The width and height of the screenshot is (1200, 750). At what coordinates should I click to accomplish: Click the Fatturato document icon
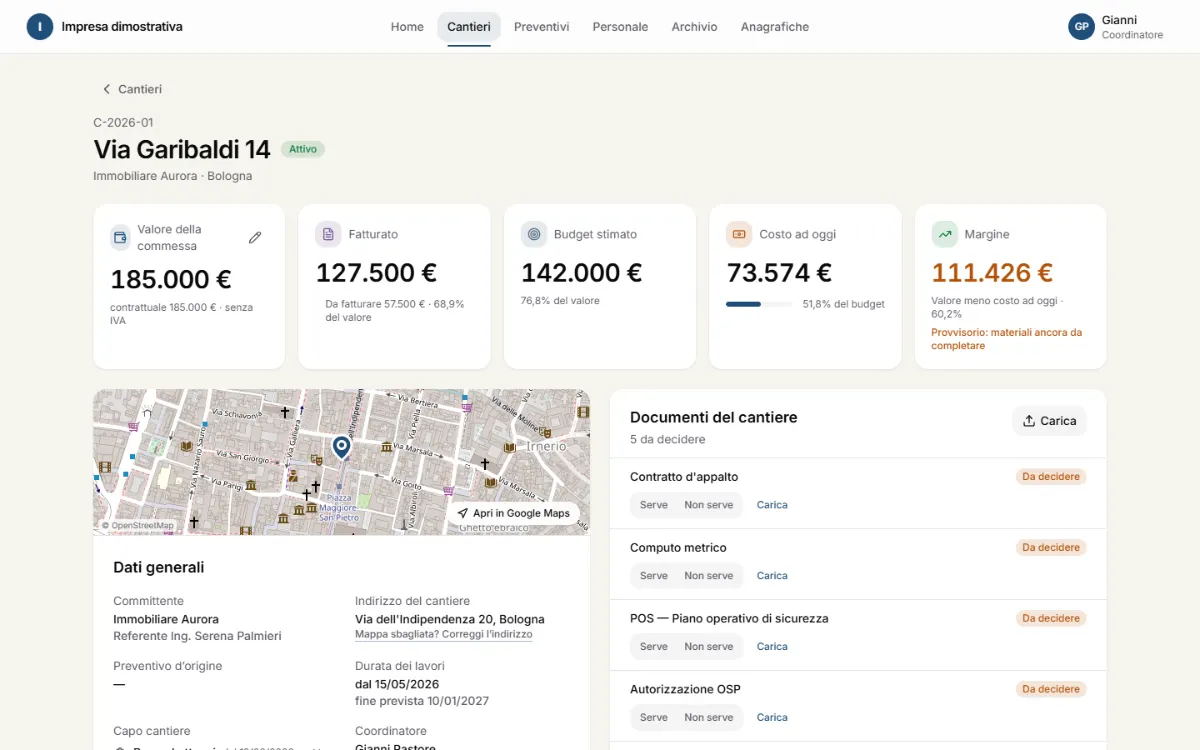(328, 234)
